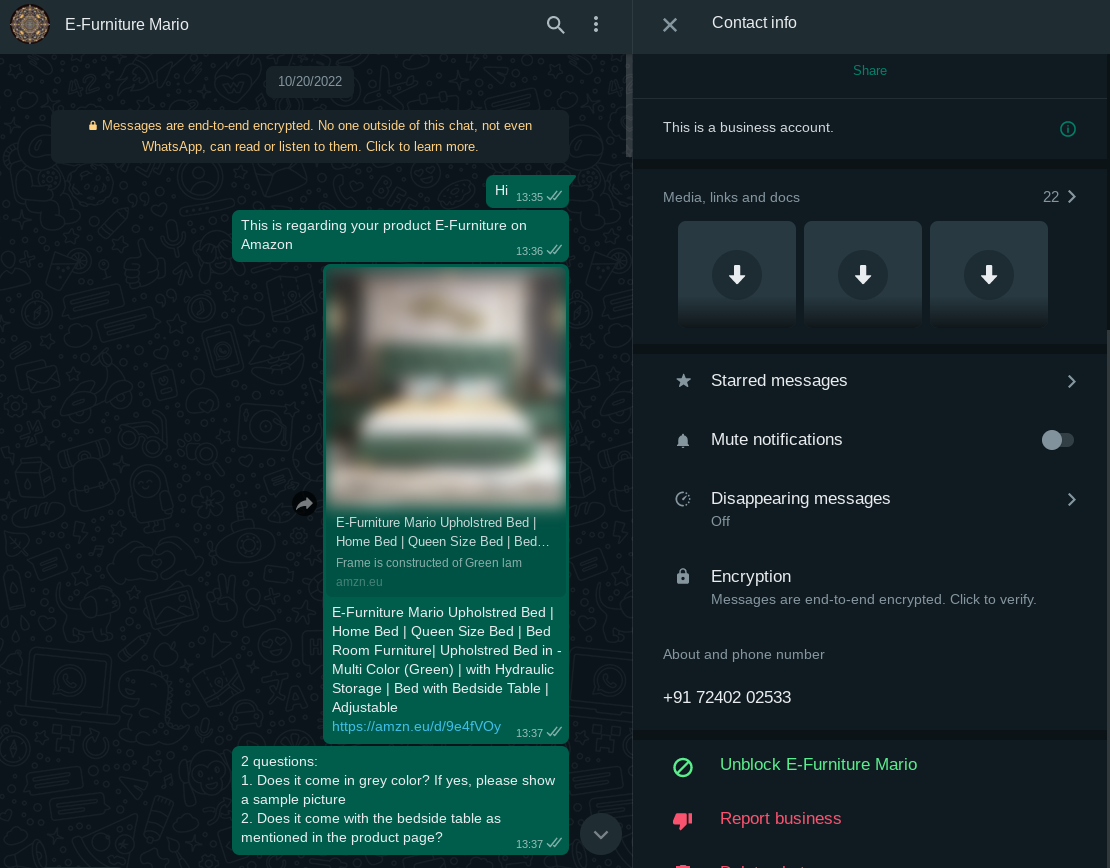This screenshot has height=868, width=1110.
Task: Click the 'Hi' message bubble
Action: (x=527, y=191)
